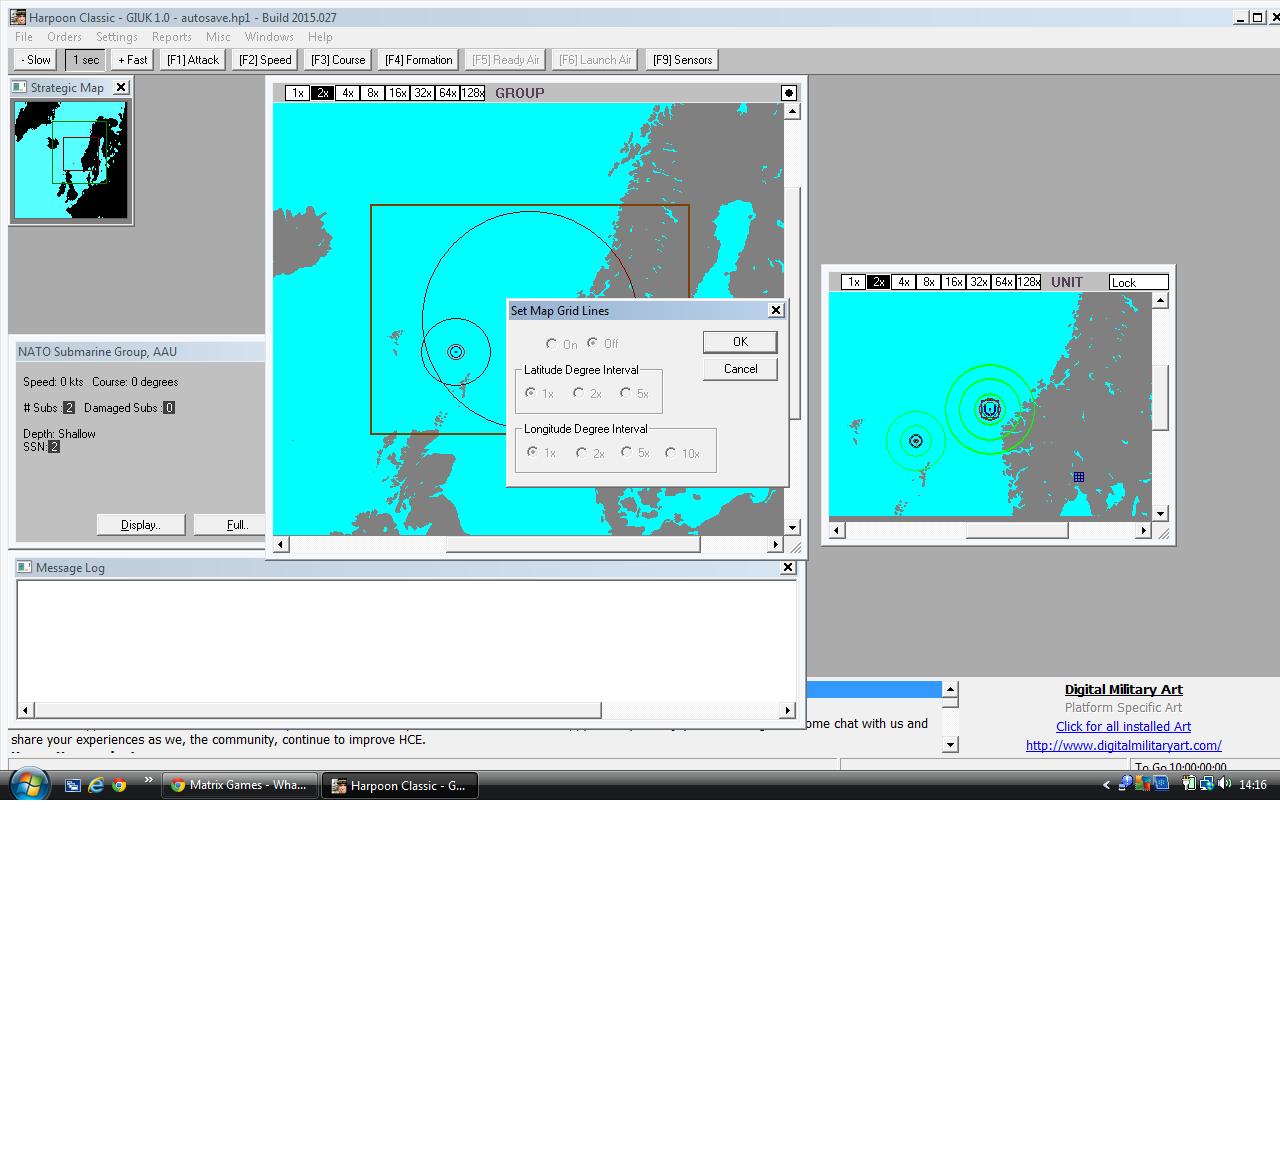The width and height of the screenshot is (1280, 1164).
Task: Open the Orders menu
Action: point(64,37)
